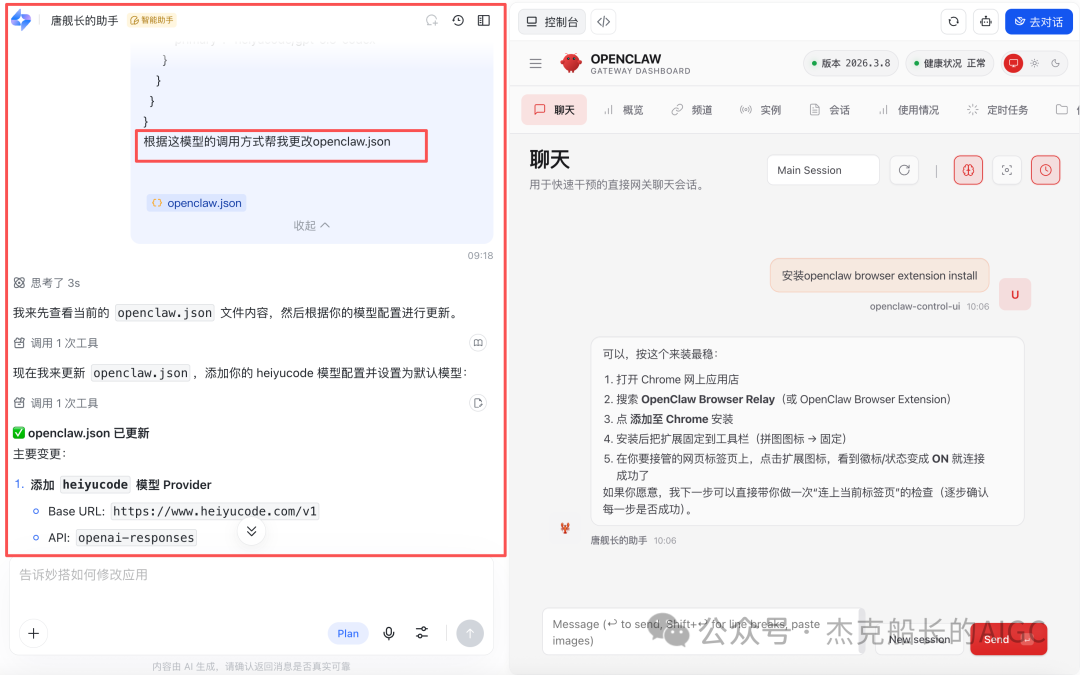This screenshot has height=675, width=1080.
Task: Switch to the 控制台 tab
Action: pyautogui.click(x=552, y=21)
